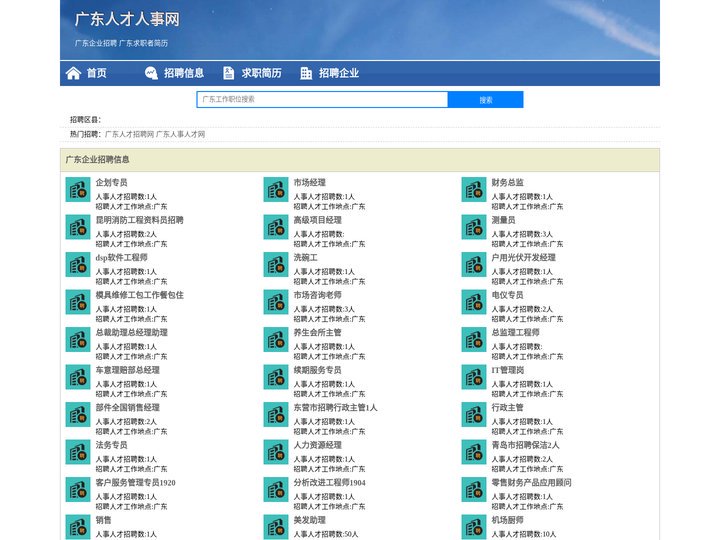Focus the 广东工作职位搜索 search field
This screenshot has height=540, width=720.
322,100
